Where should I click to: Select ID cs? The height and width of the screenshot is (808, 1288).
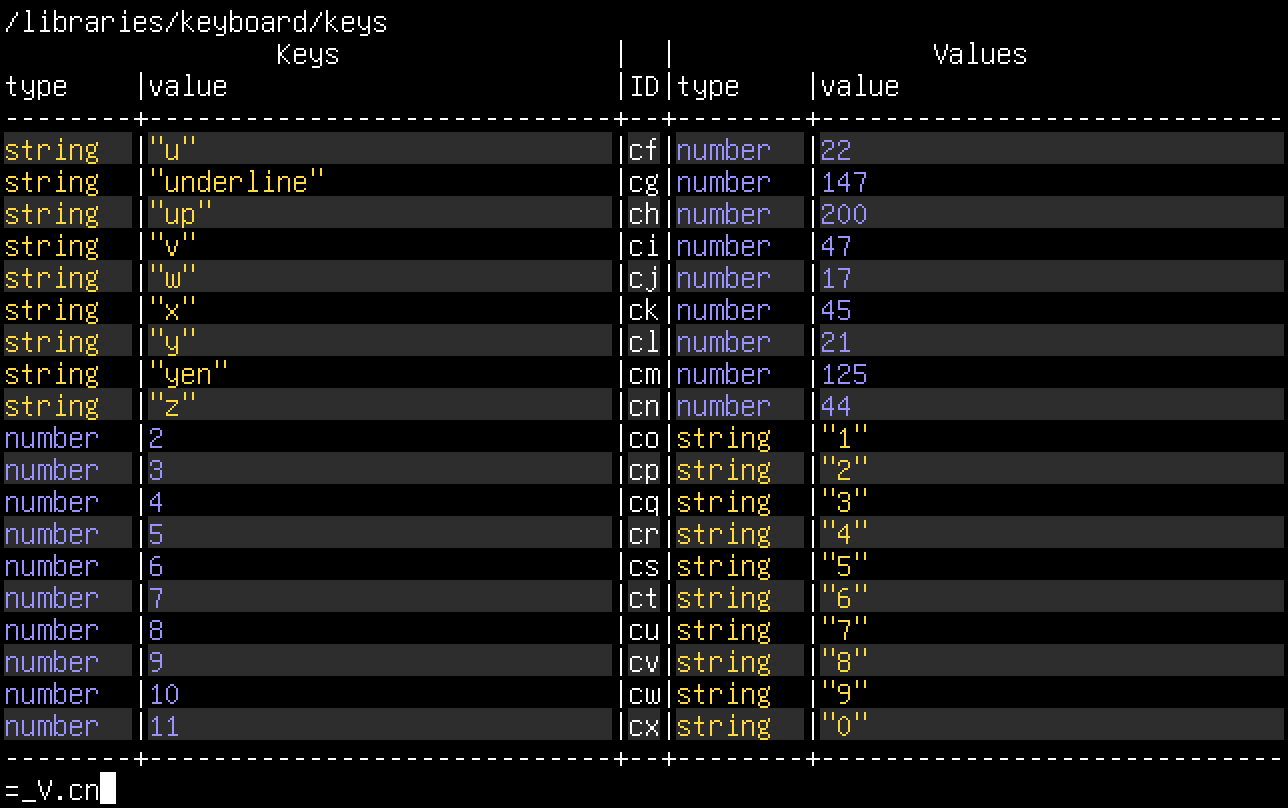[644, 566]
